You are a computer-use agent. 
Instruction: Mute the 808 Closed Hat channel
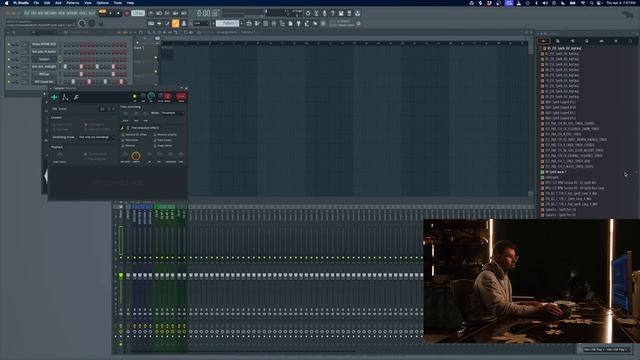tap(9, 82)
